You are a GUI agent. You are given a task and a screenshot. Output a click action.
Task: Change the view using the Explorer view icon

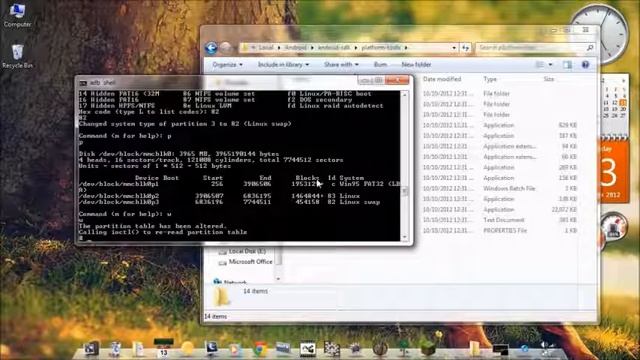540,64
